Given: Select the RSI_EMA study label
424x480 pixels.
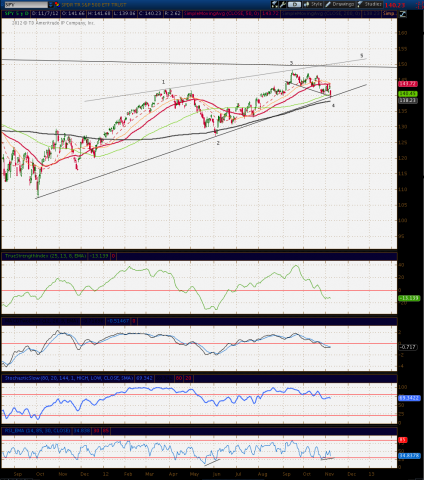Looking at the screenshot, I should (x=37, y=430).
